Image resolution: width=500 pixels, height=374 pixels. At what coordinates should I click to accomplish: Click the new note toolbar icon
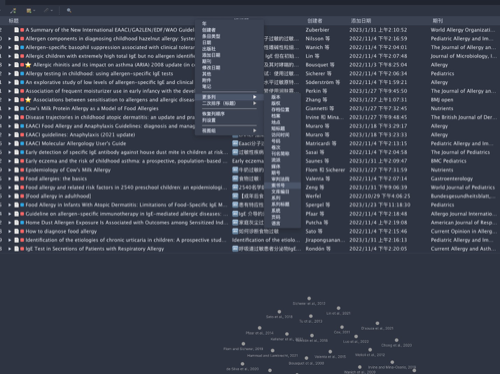(29, 11)
